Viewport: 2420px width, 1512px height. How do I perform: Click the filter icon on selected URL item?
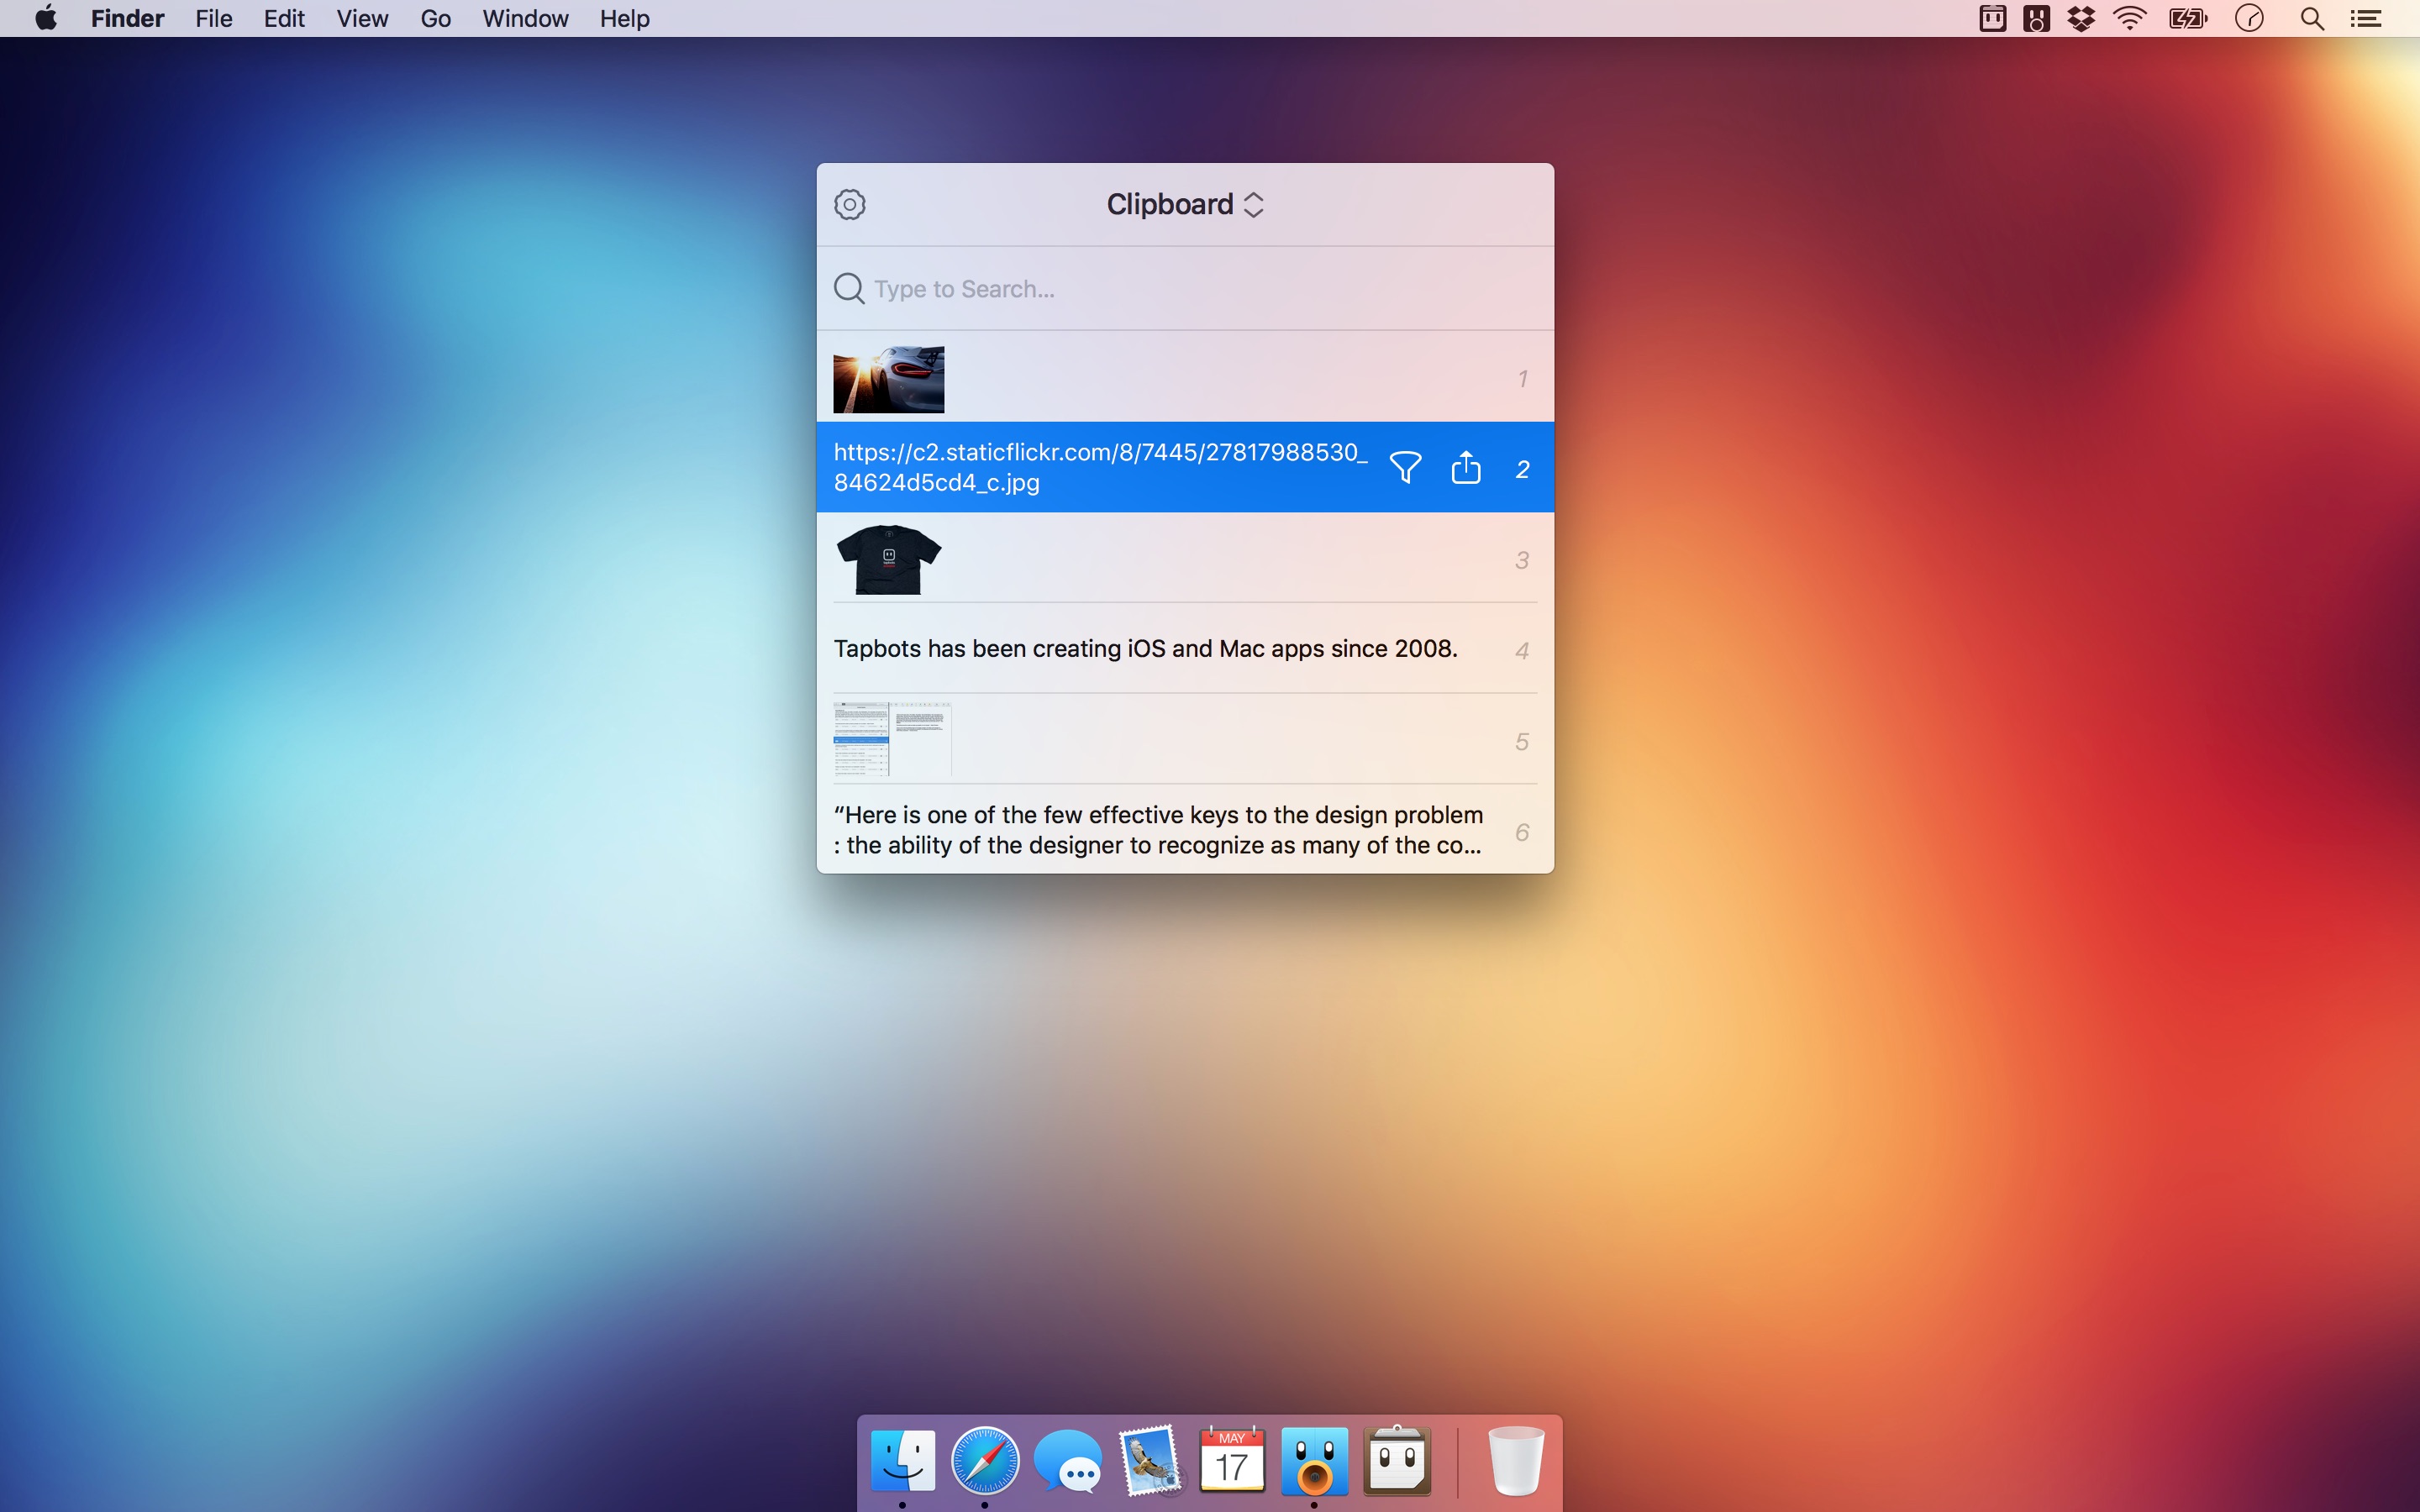[1406, 467]
